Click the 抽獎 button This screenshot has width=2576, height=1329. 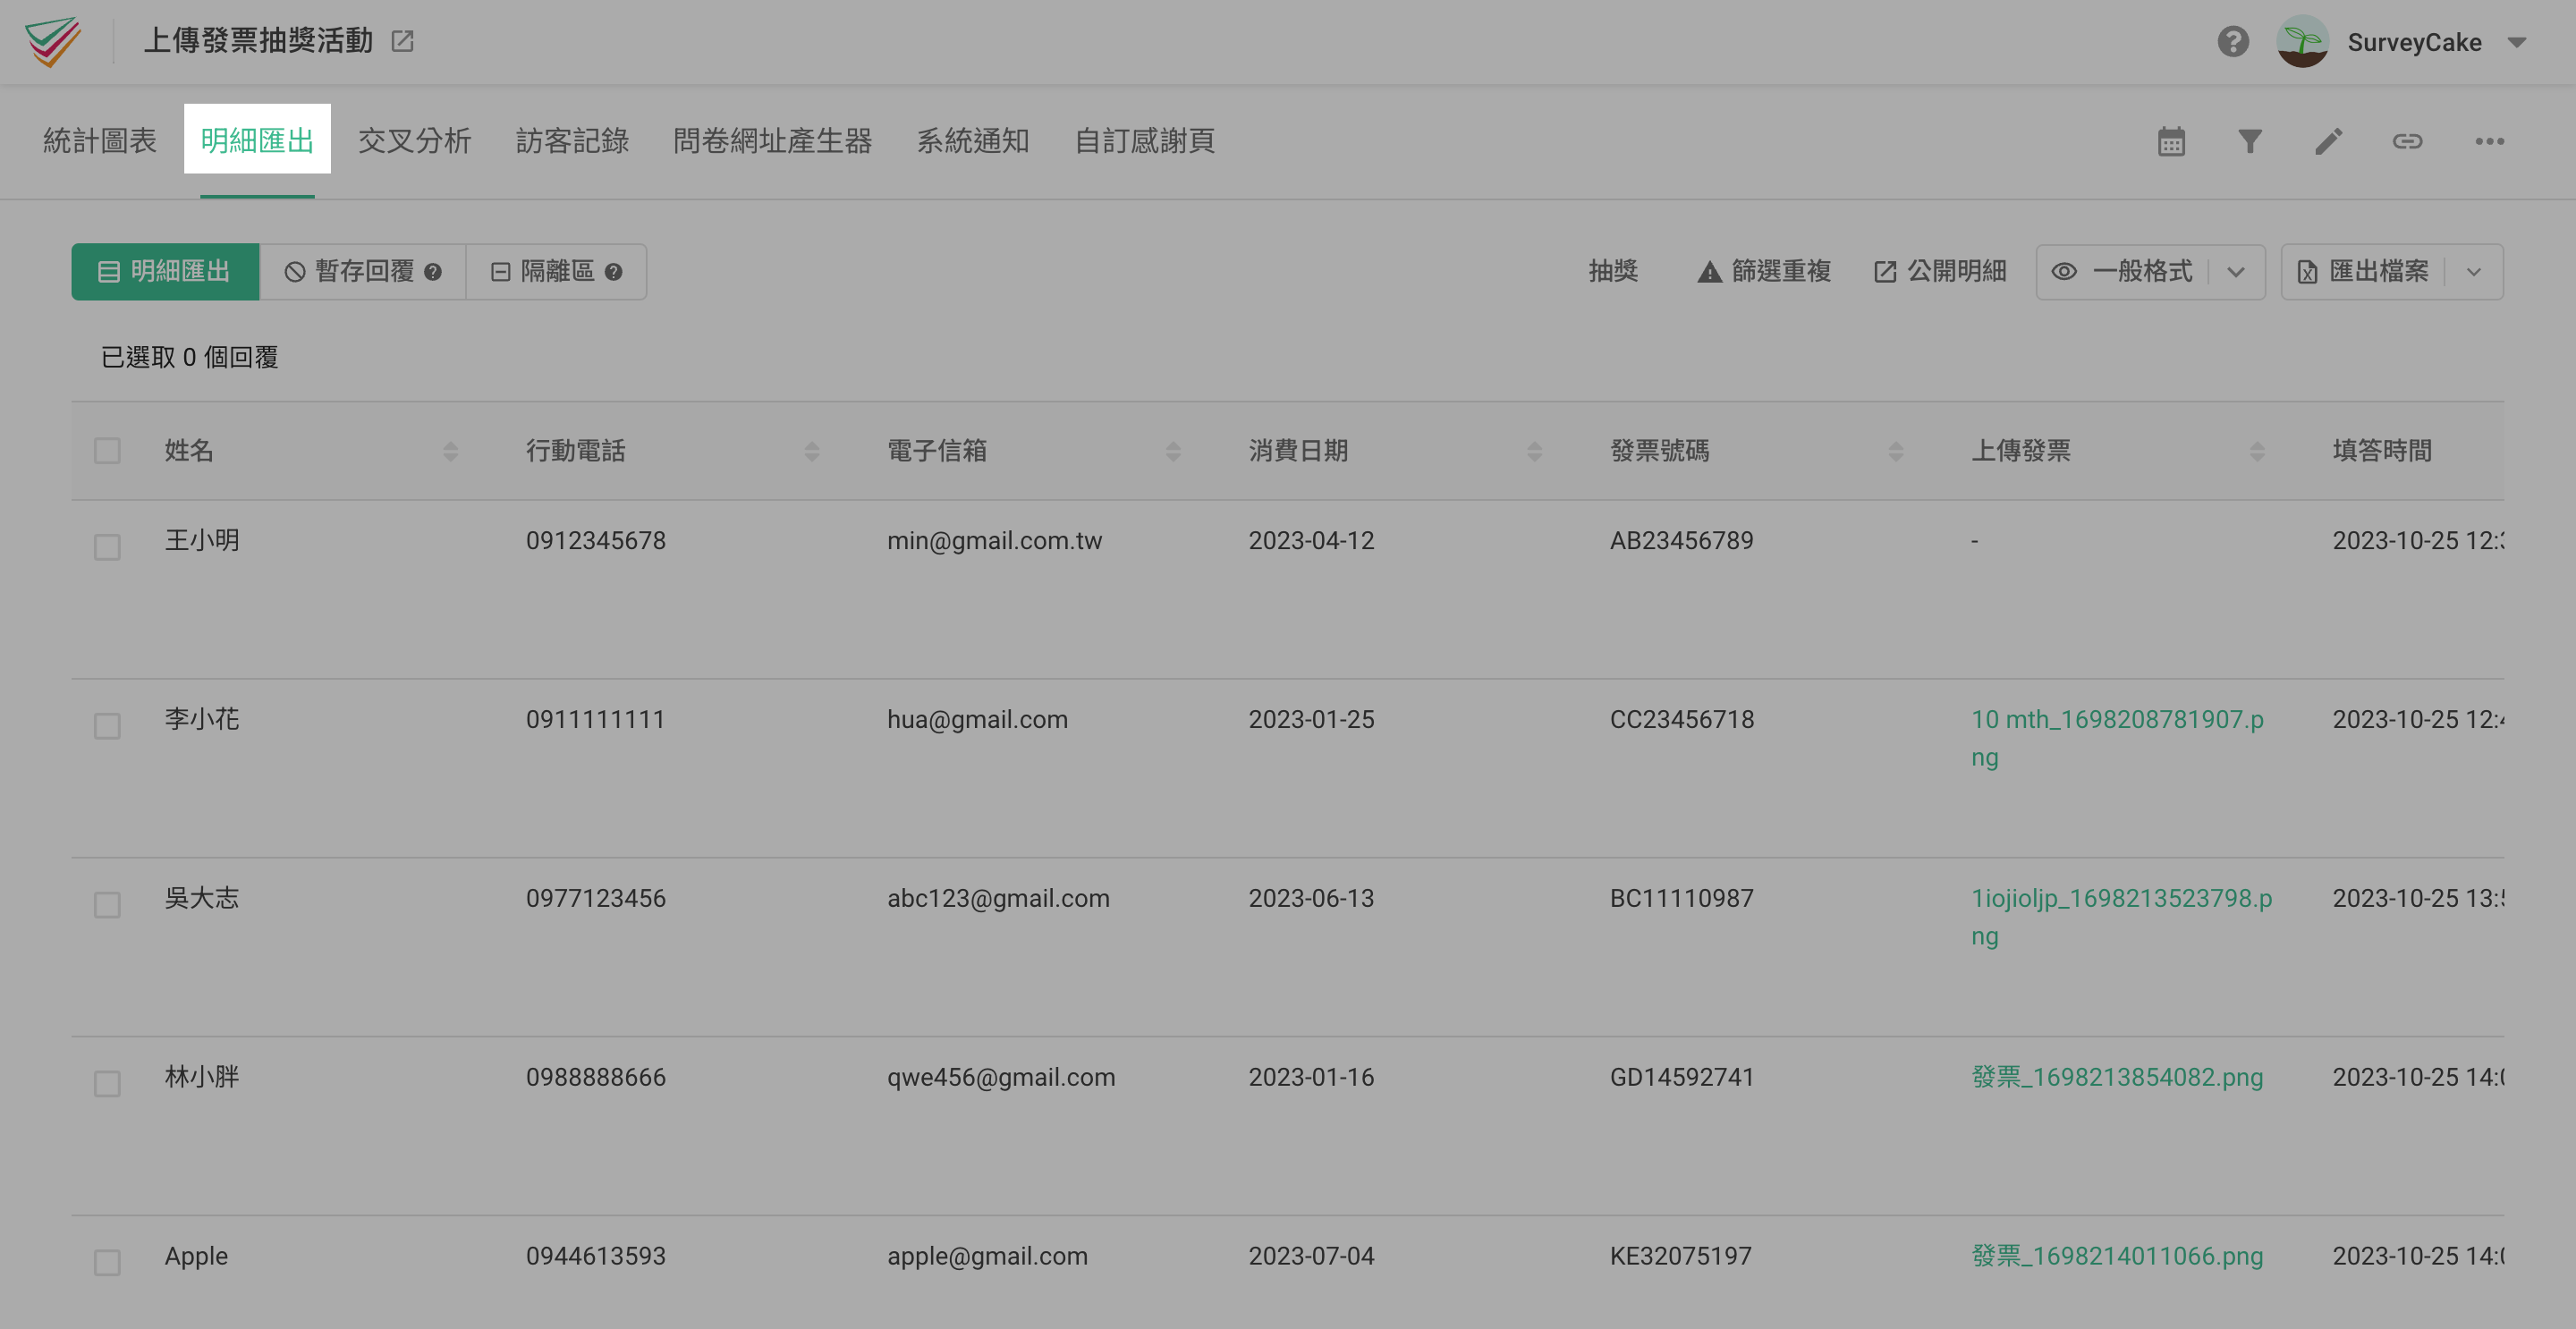[1613, 272]
